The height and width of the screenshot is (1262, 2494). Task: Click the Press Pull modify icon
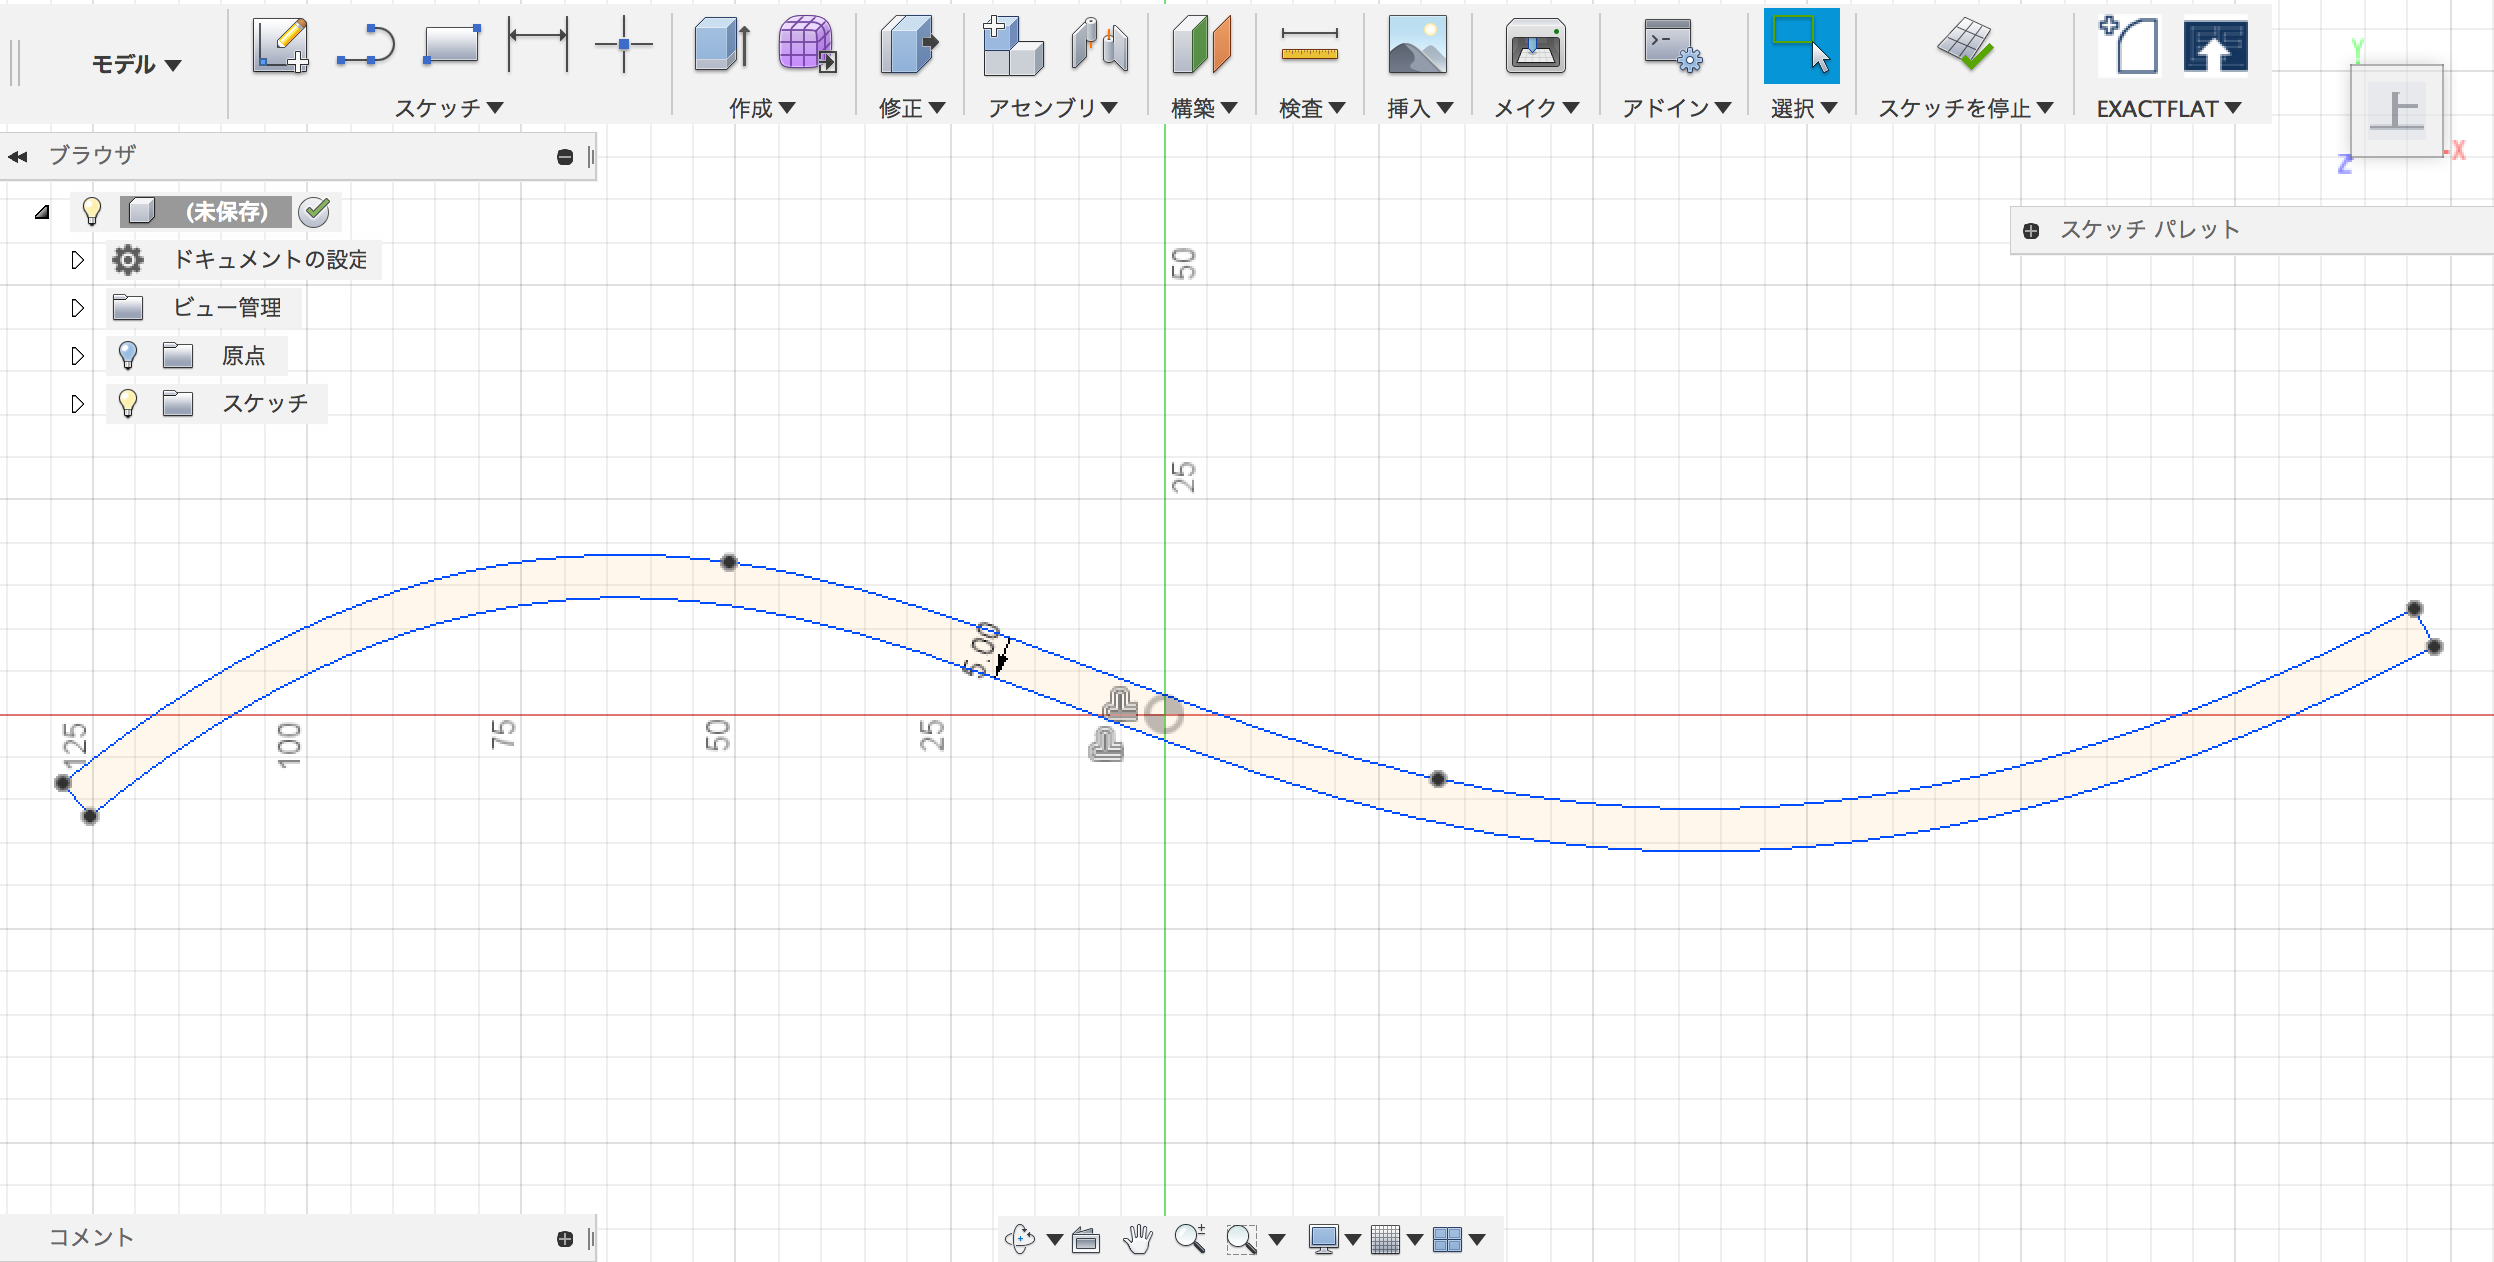click(x=909, y=46)
